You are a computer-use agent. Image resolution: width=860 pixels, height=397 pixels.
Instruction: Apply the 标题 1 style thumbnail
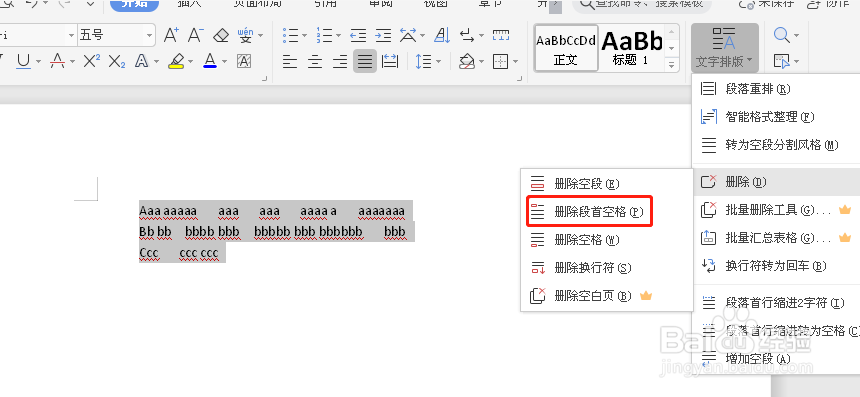click(x=631, y=48)
